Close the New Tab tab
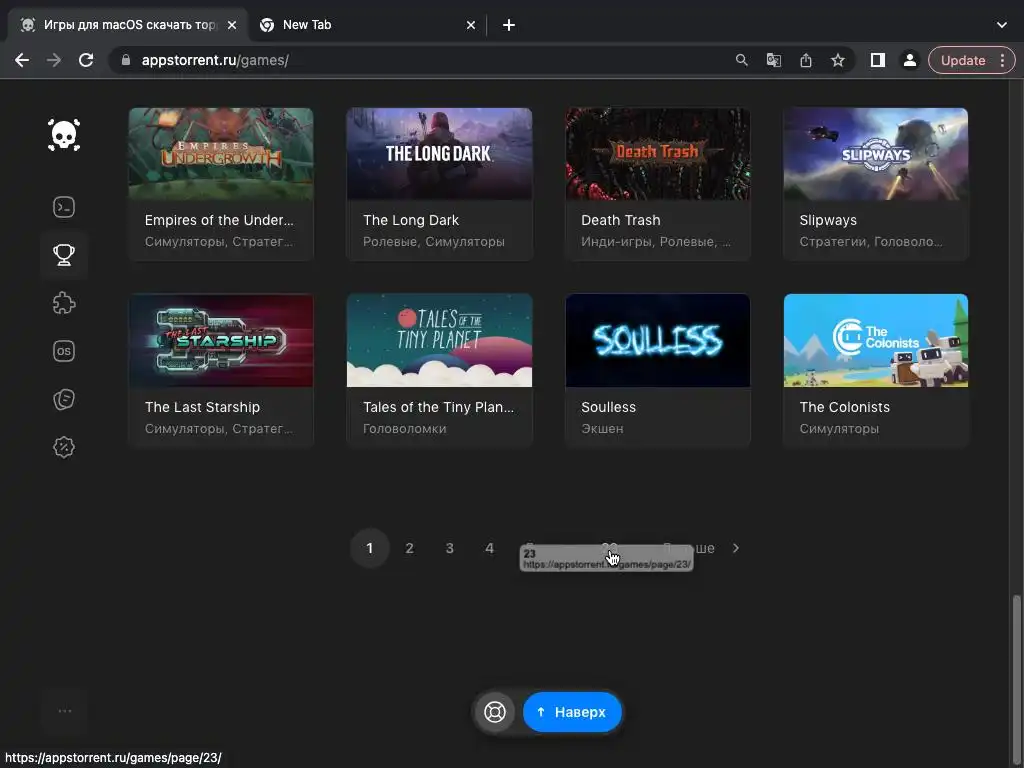1024x768 pixels. coord(471,25)
